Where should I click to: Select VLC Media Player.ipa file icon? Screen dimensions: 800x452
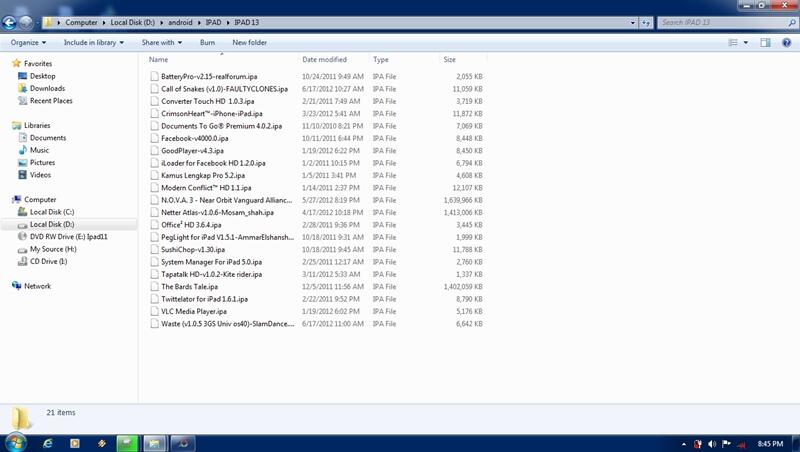[x=154, y=311]
